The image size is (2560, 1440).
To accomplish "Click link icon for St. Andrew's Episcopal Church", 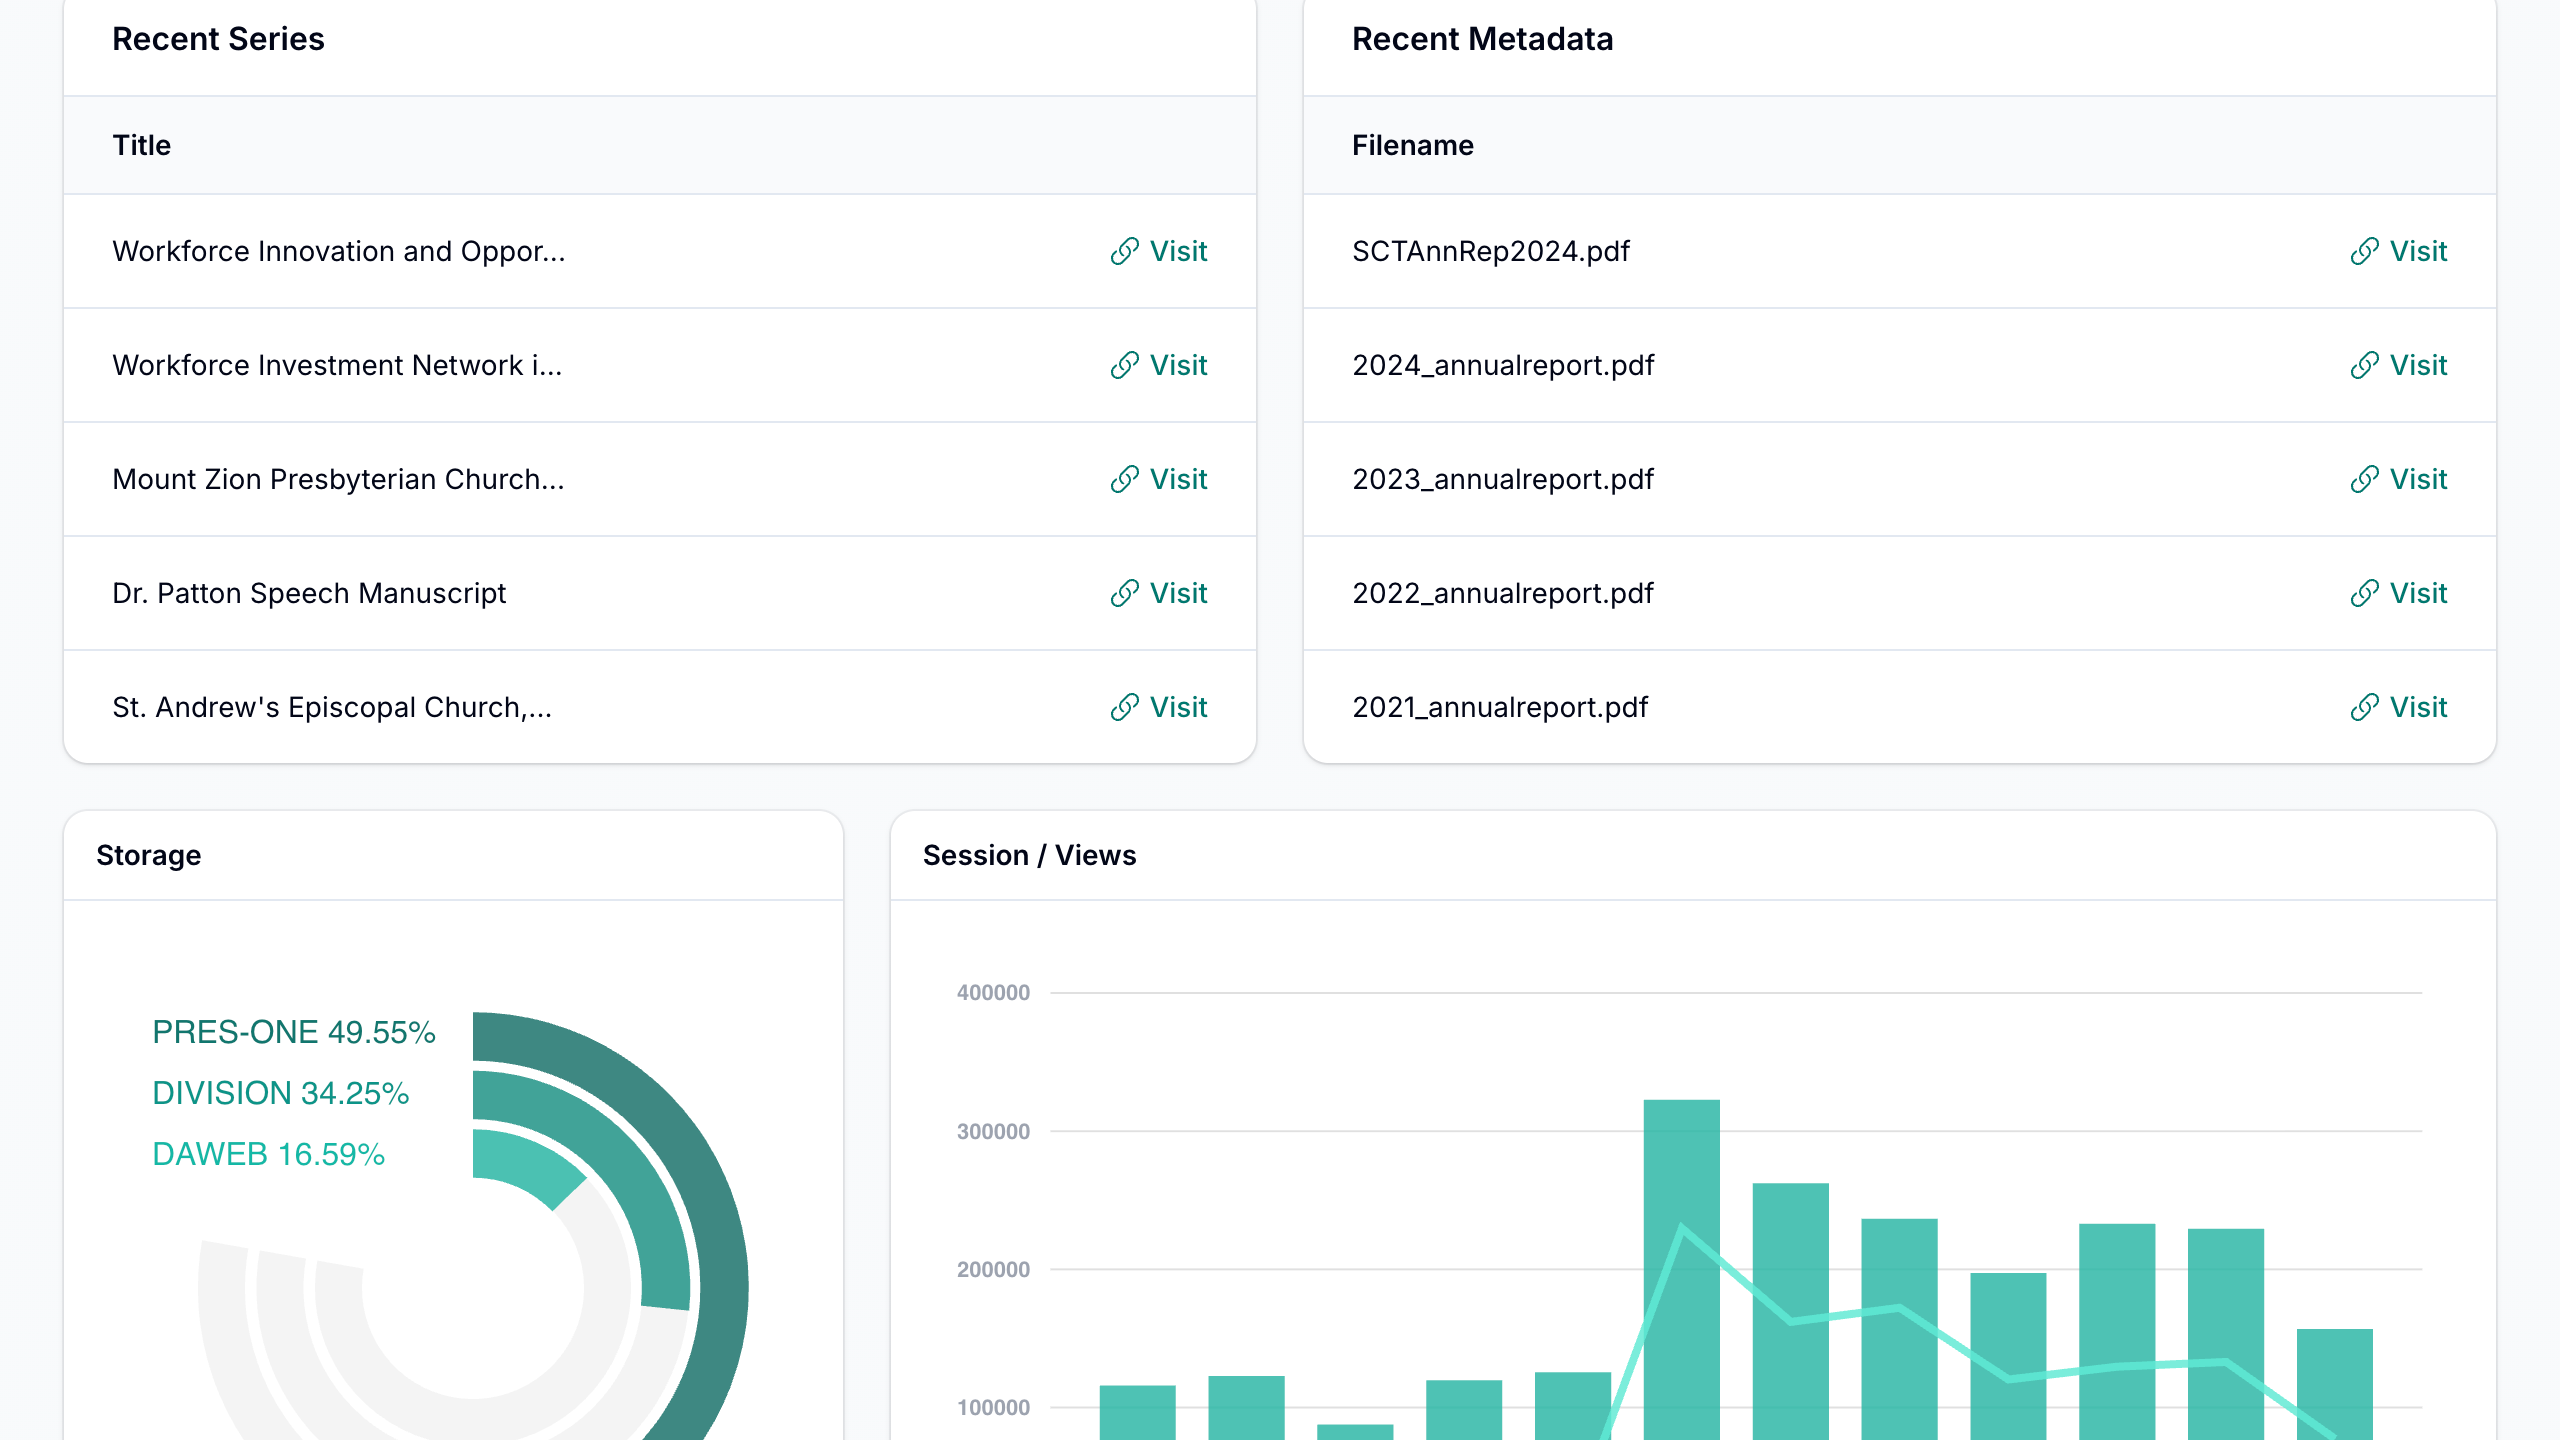I will tap(1124, 707).
